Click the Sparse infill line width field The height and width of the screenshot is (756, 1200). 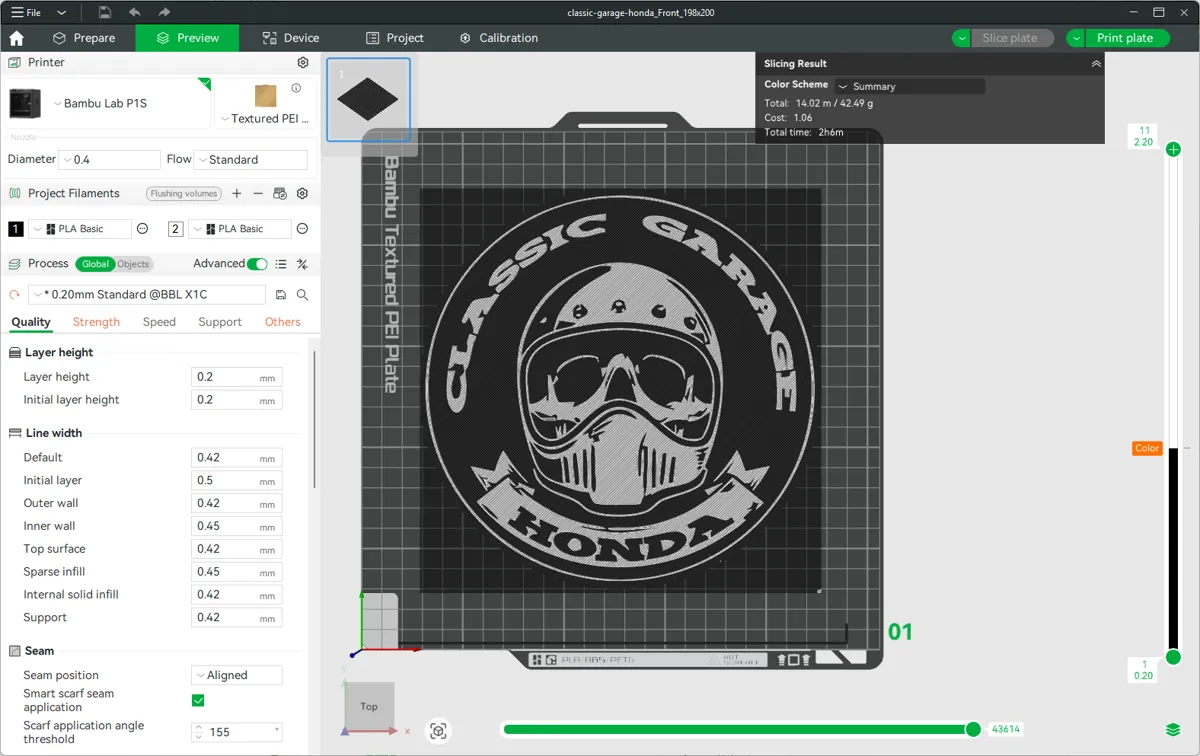point(236,572)
